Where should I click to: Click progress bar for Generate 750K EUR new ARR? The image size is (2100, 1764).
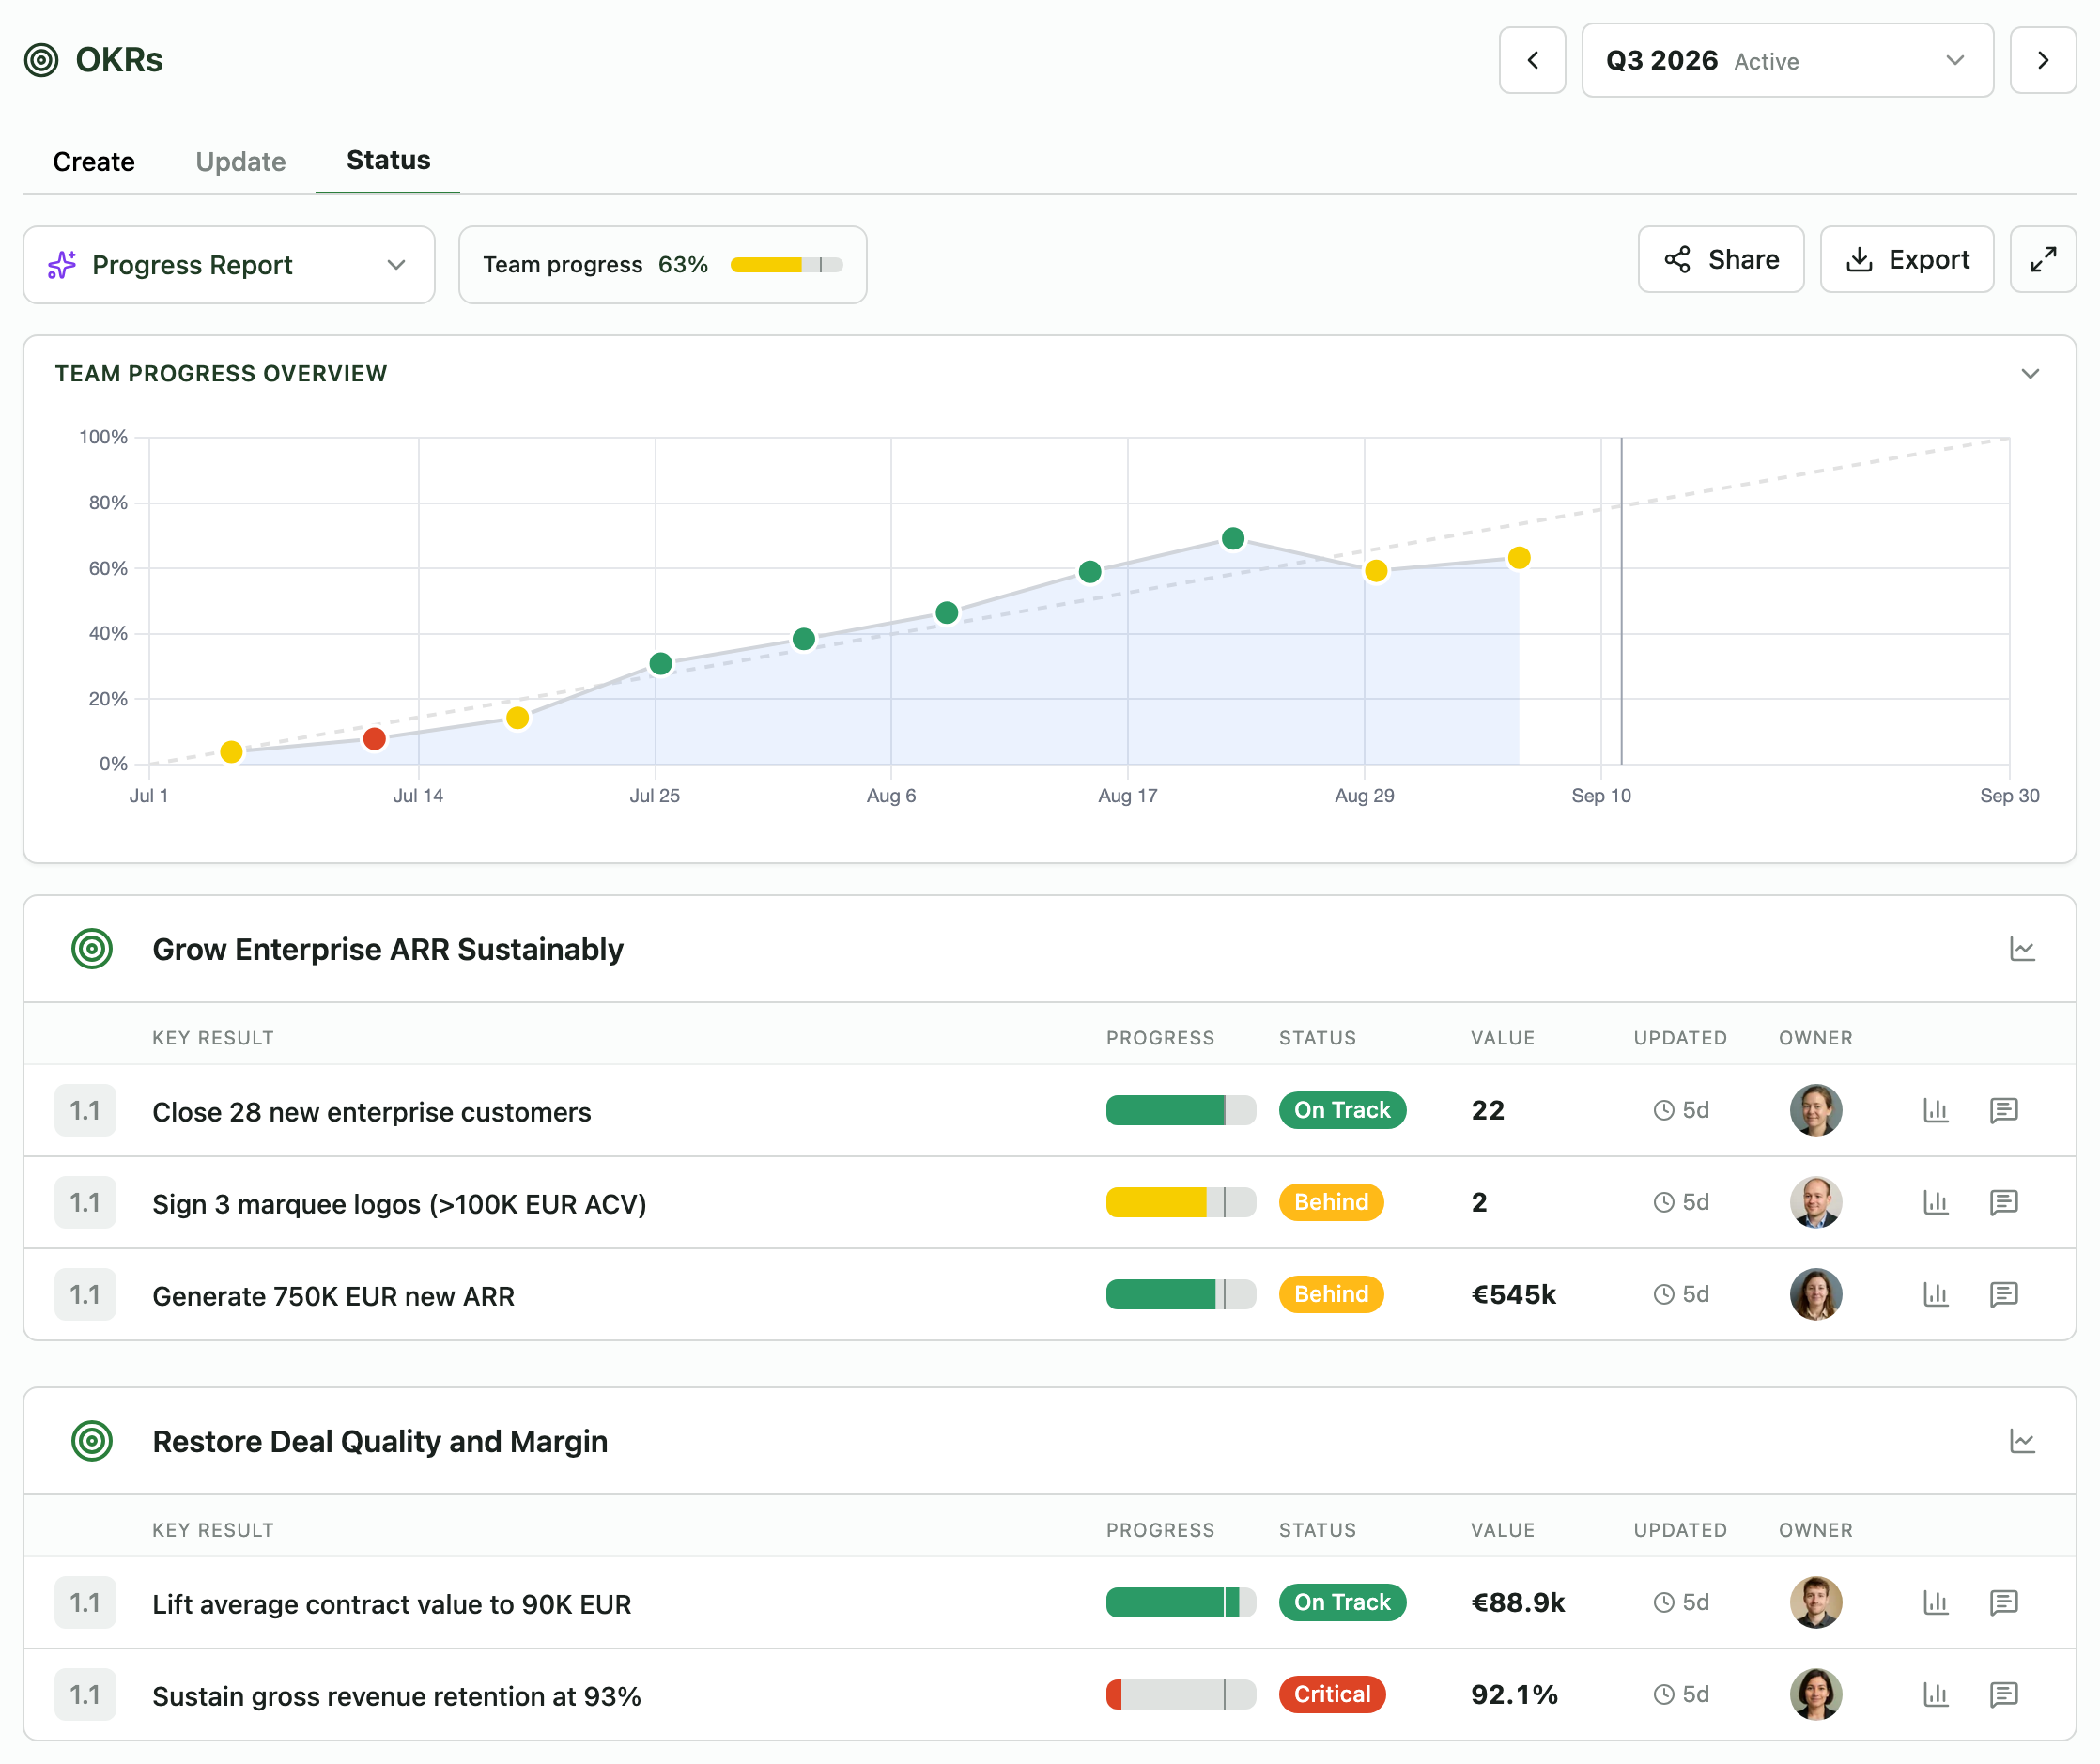1180,1294
